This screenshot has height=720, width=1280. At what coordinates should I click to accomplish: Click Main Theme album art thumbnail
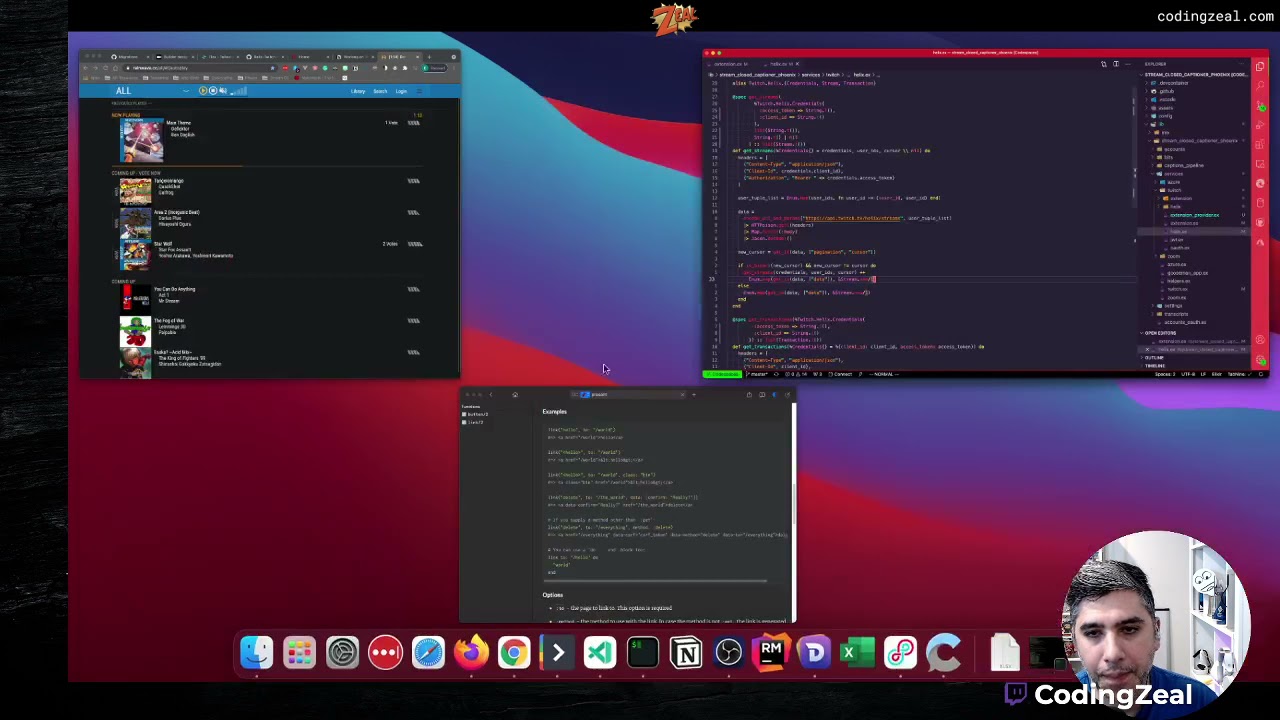pyautogui.click(x=141, y=140)
